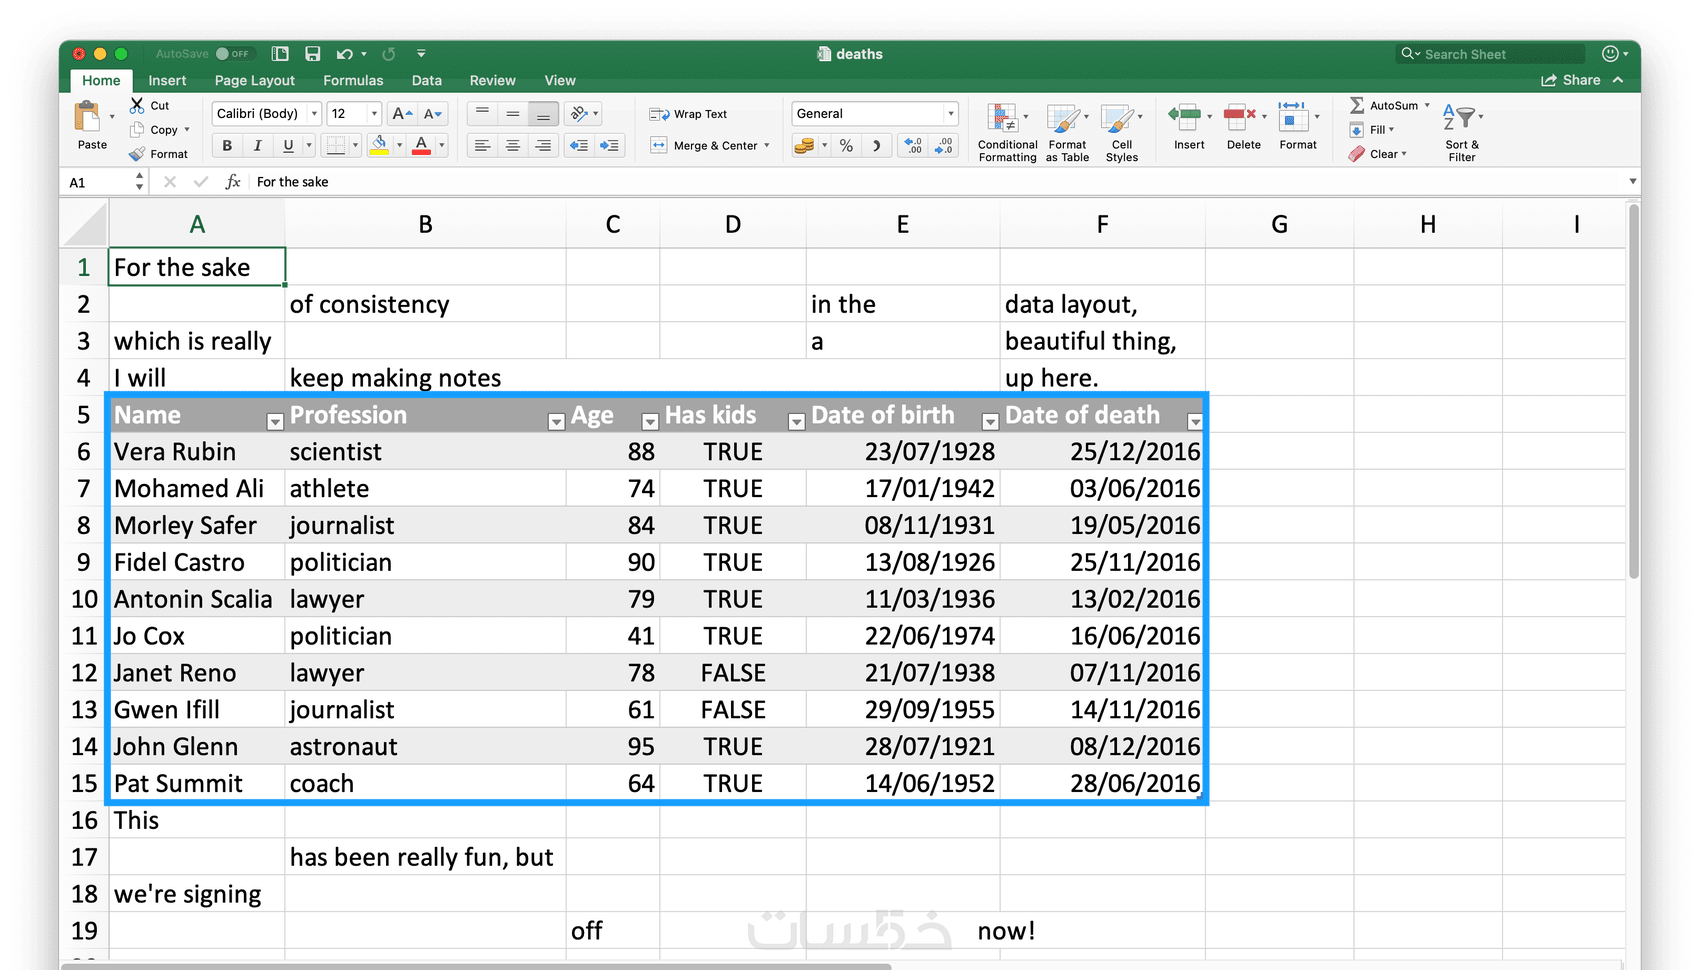
Task: Activate the Format painter brush
Action: 138,154
